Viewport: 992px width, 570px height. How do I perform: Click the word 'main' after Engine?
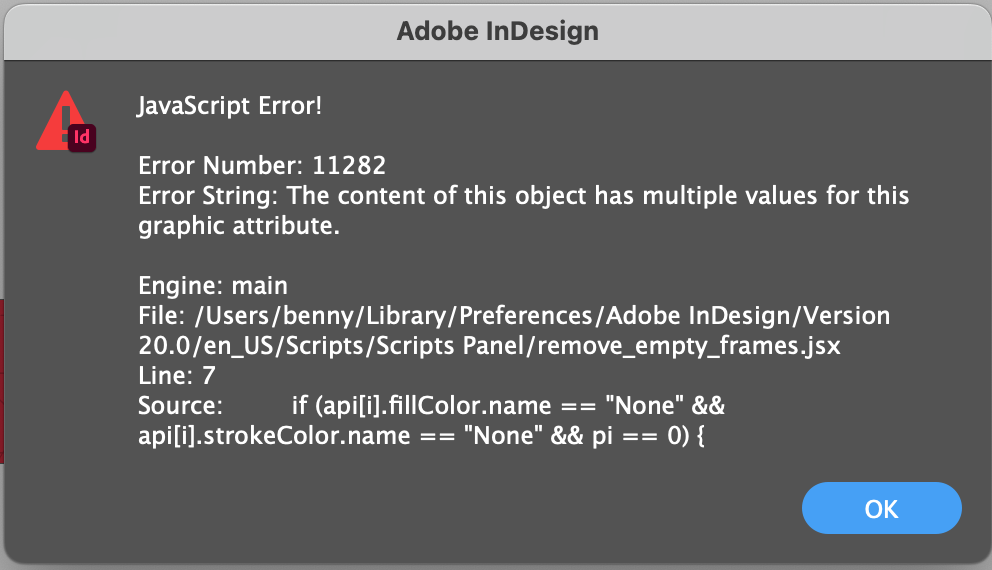click(260, 286)
